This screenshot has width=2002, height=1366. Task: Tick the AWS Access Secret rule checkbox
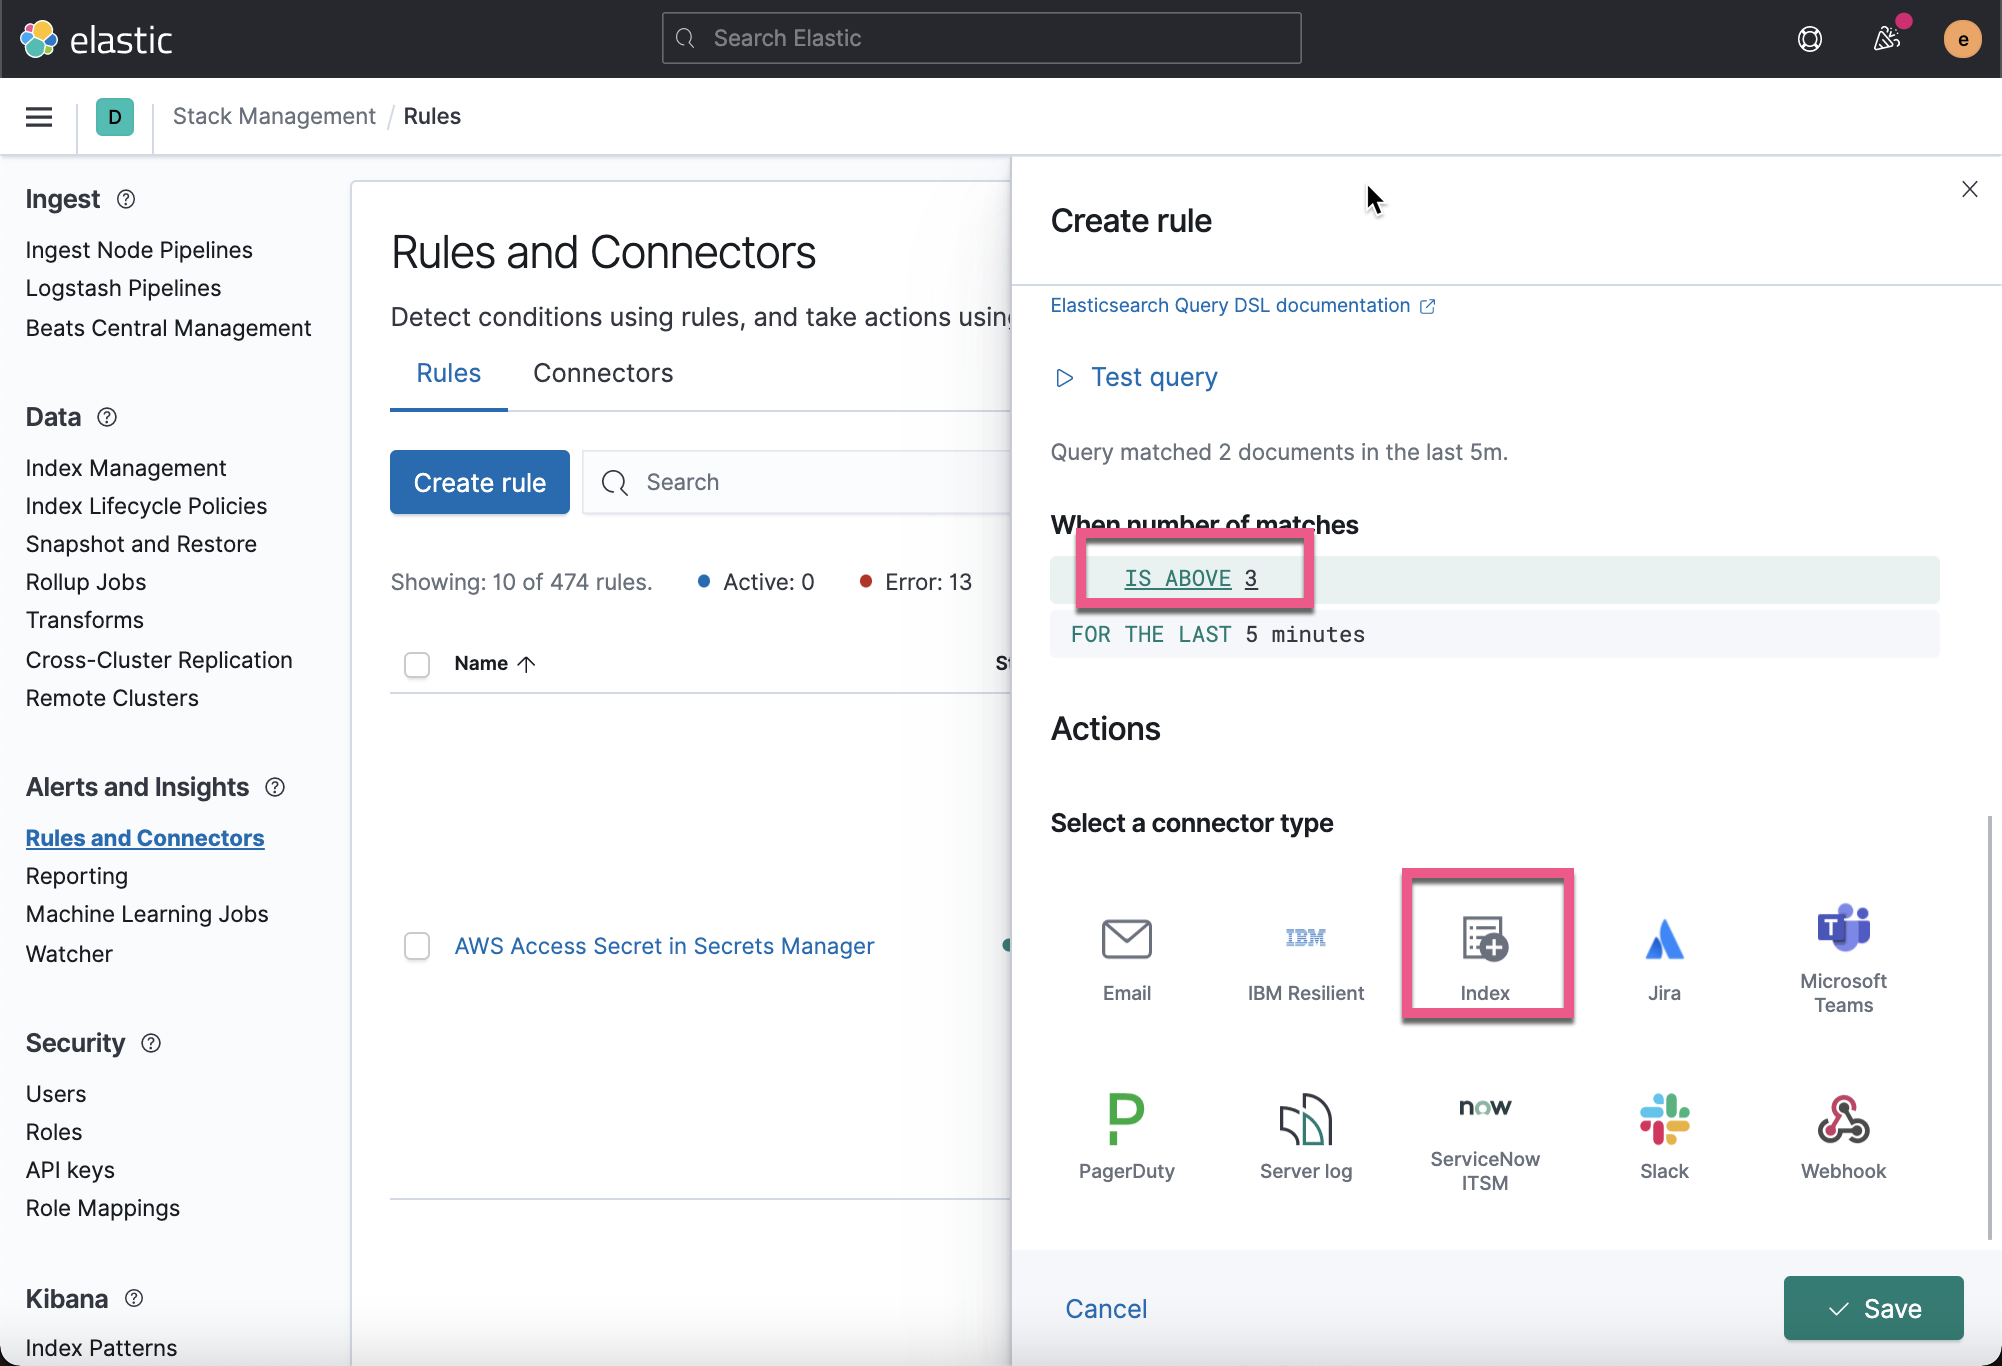417,946
